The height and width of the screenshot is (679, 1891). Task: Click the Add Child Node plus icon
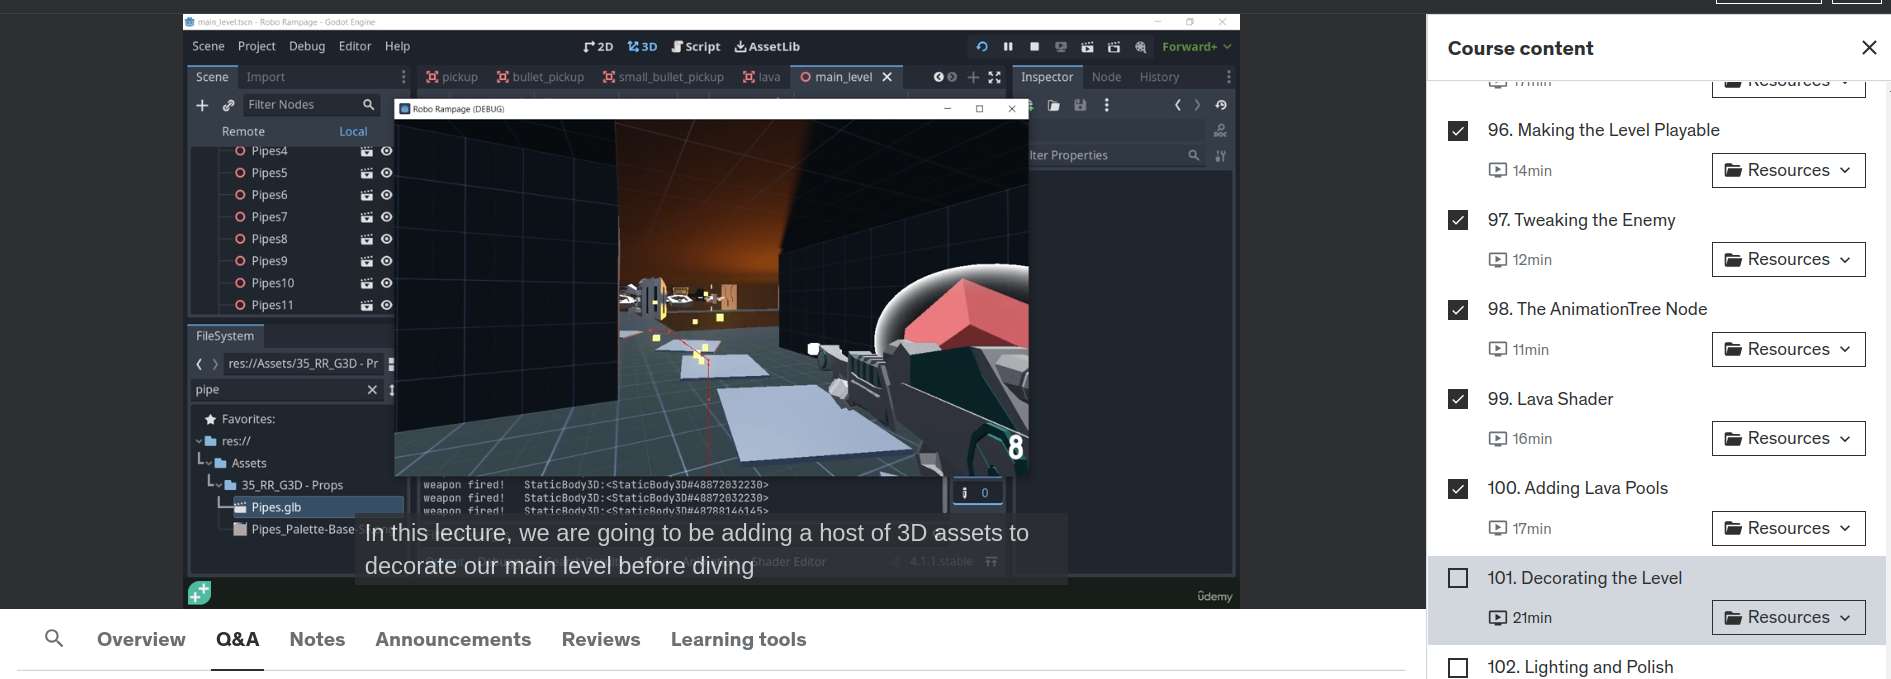202,105
